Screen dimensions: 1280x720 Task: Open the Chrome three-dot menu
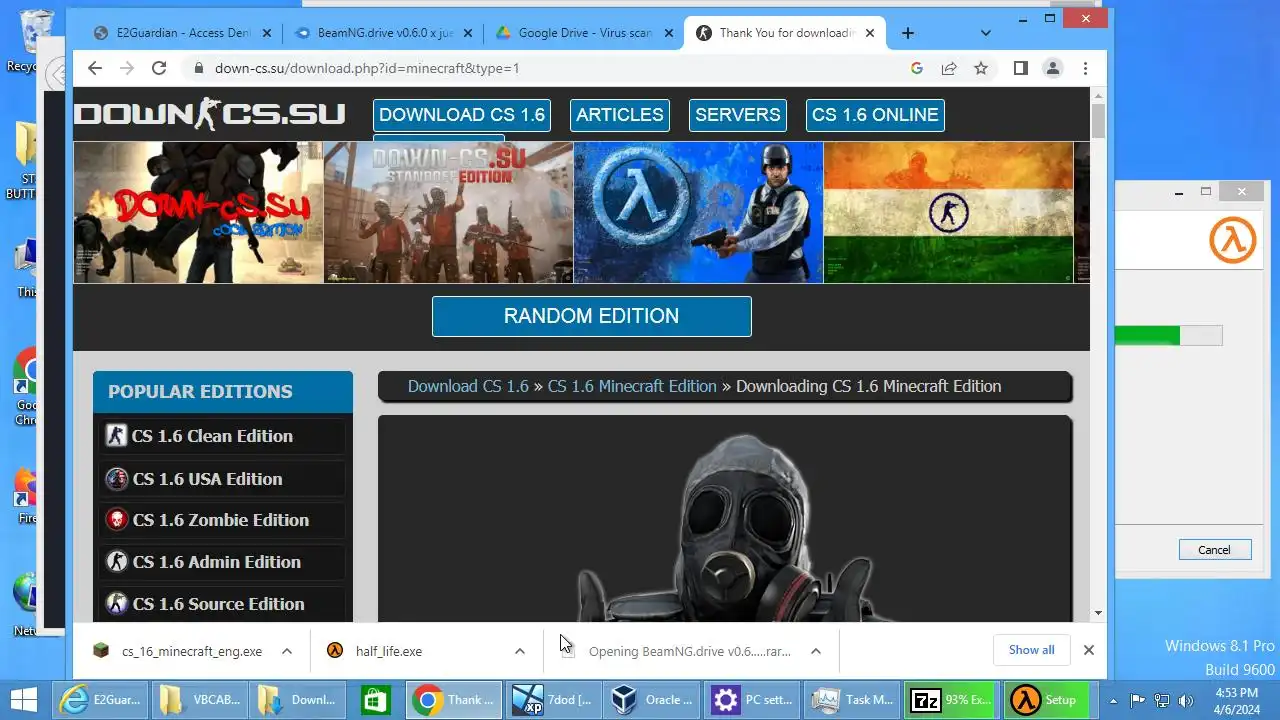(x=1085, y=68)
